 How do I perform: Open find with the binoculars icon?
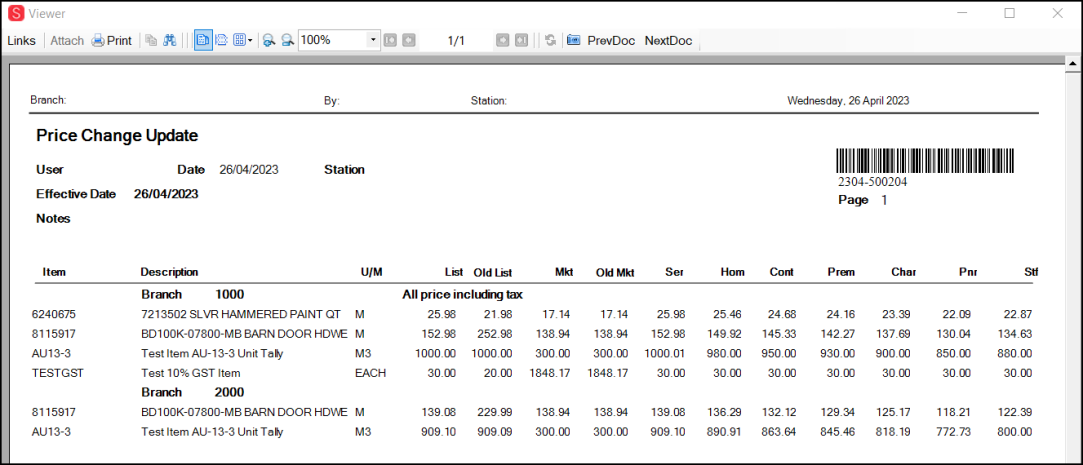click(x=170, y=41)
